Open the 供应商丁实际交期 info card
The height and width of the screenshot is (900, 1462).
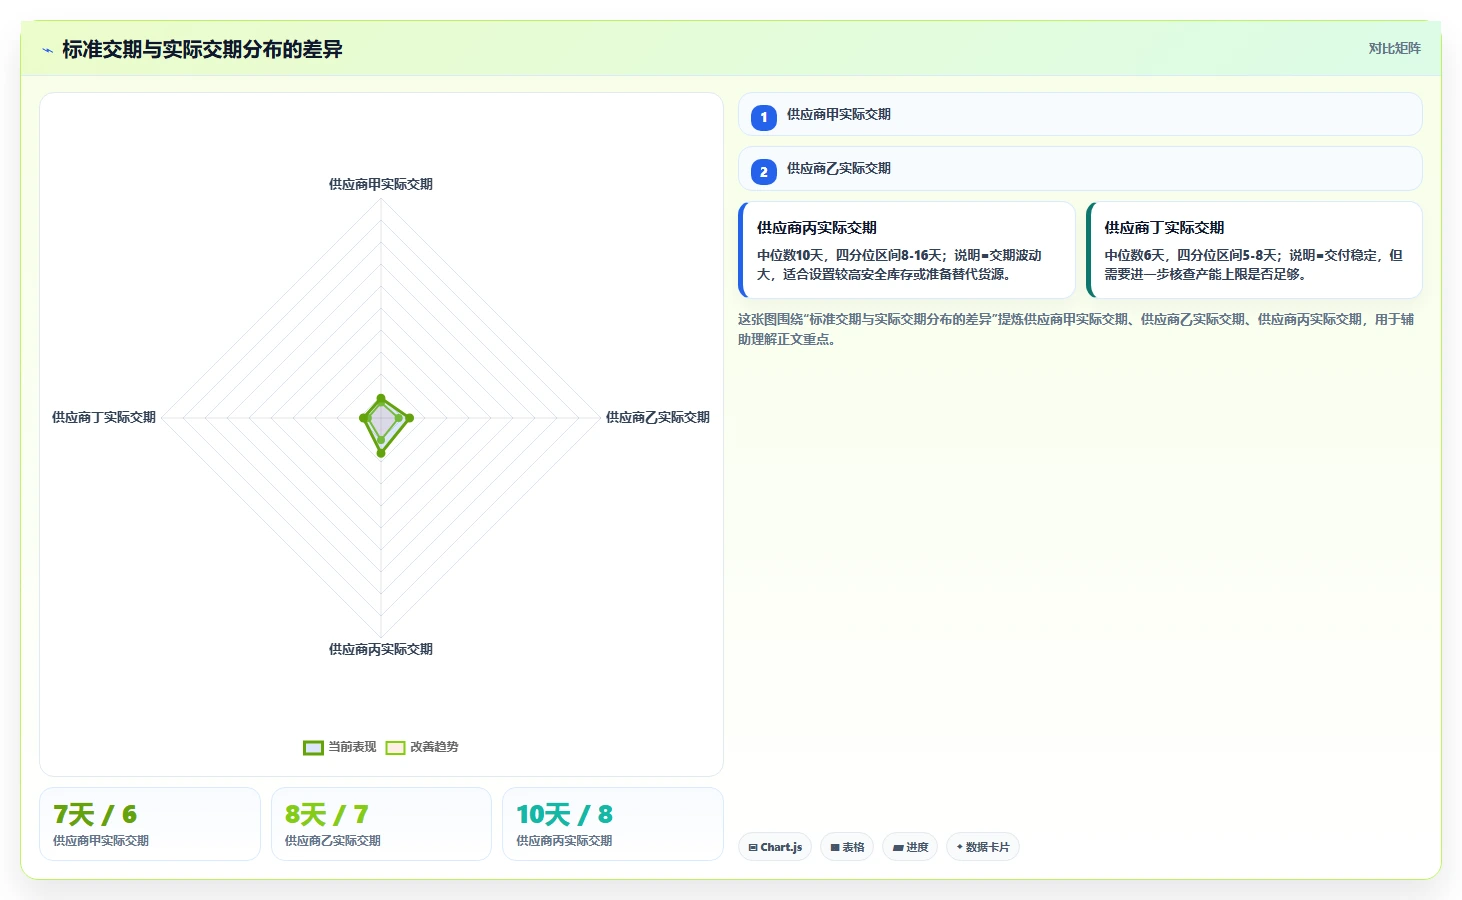click(1254, 250)
